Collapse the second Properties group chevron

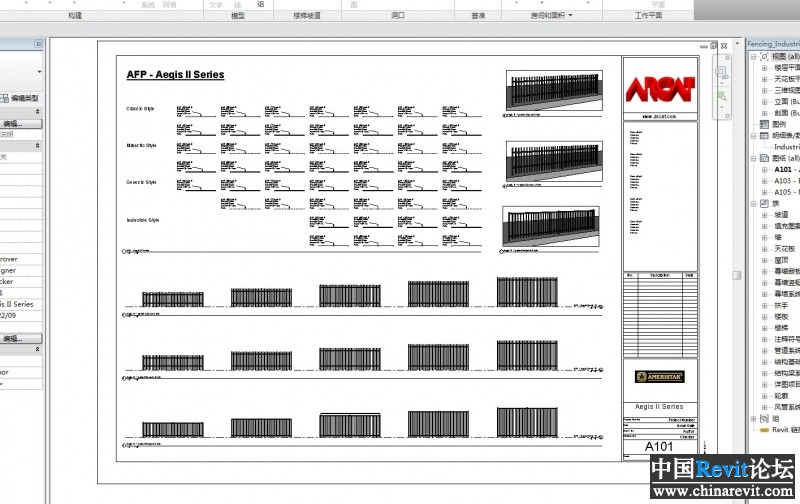[37, 145]
